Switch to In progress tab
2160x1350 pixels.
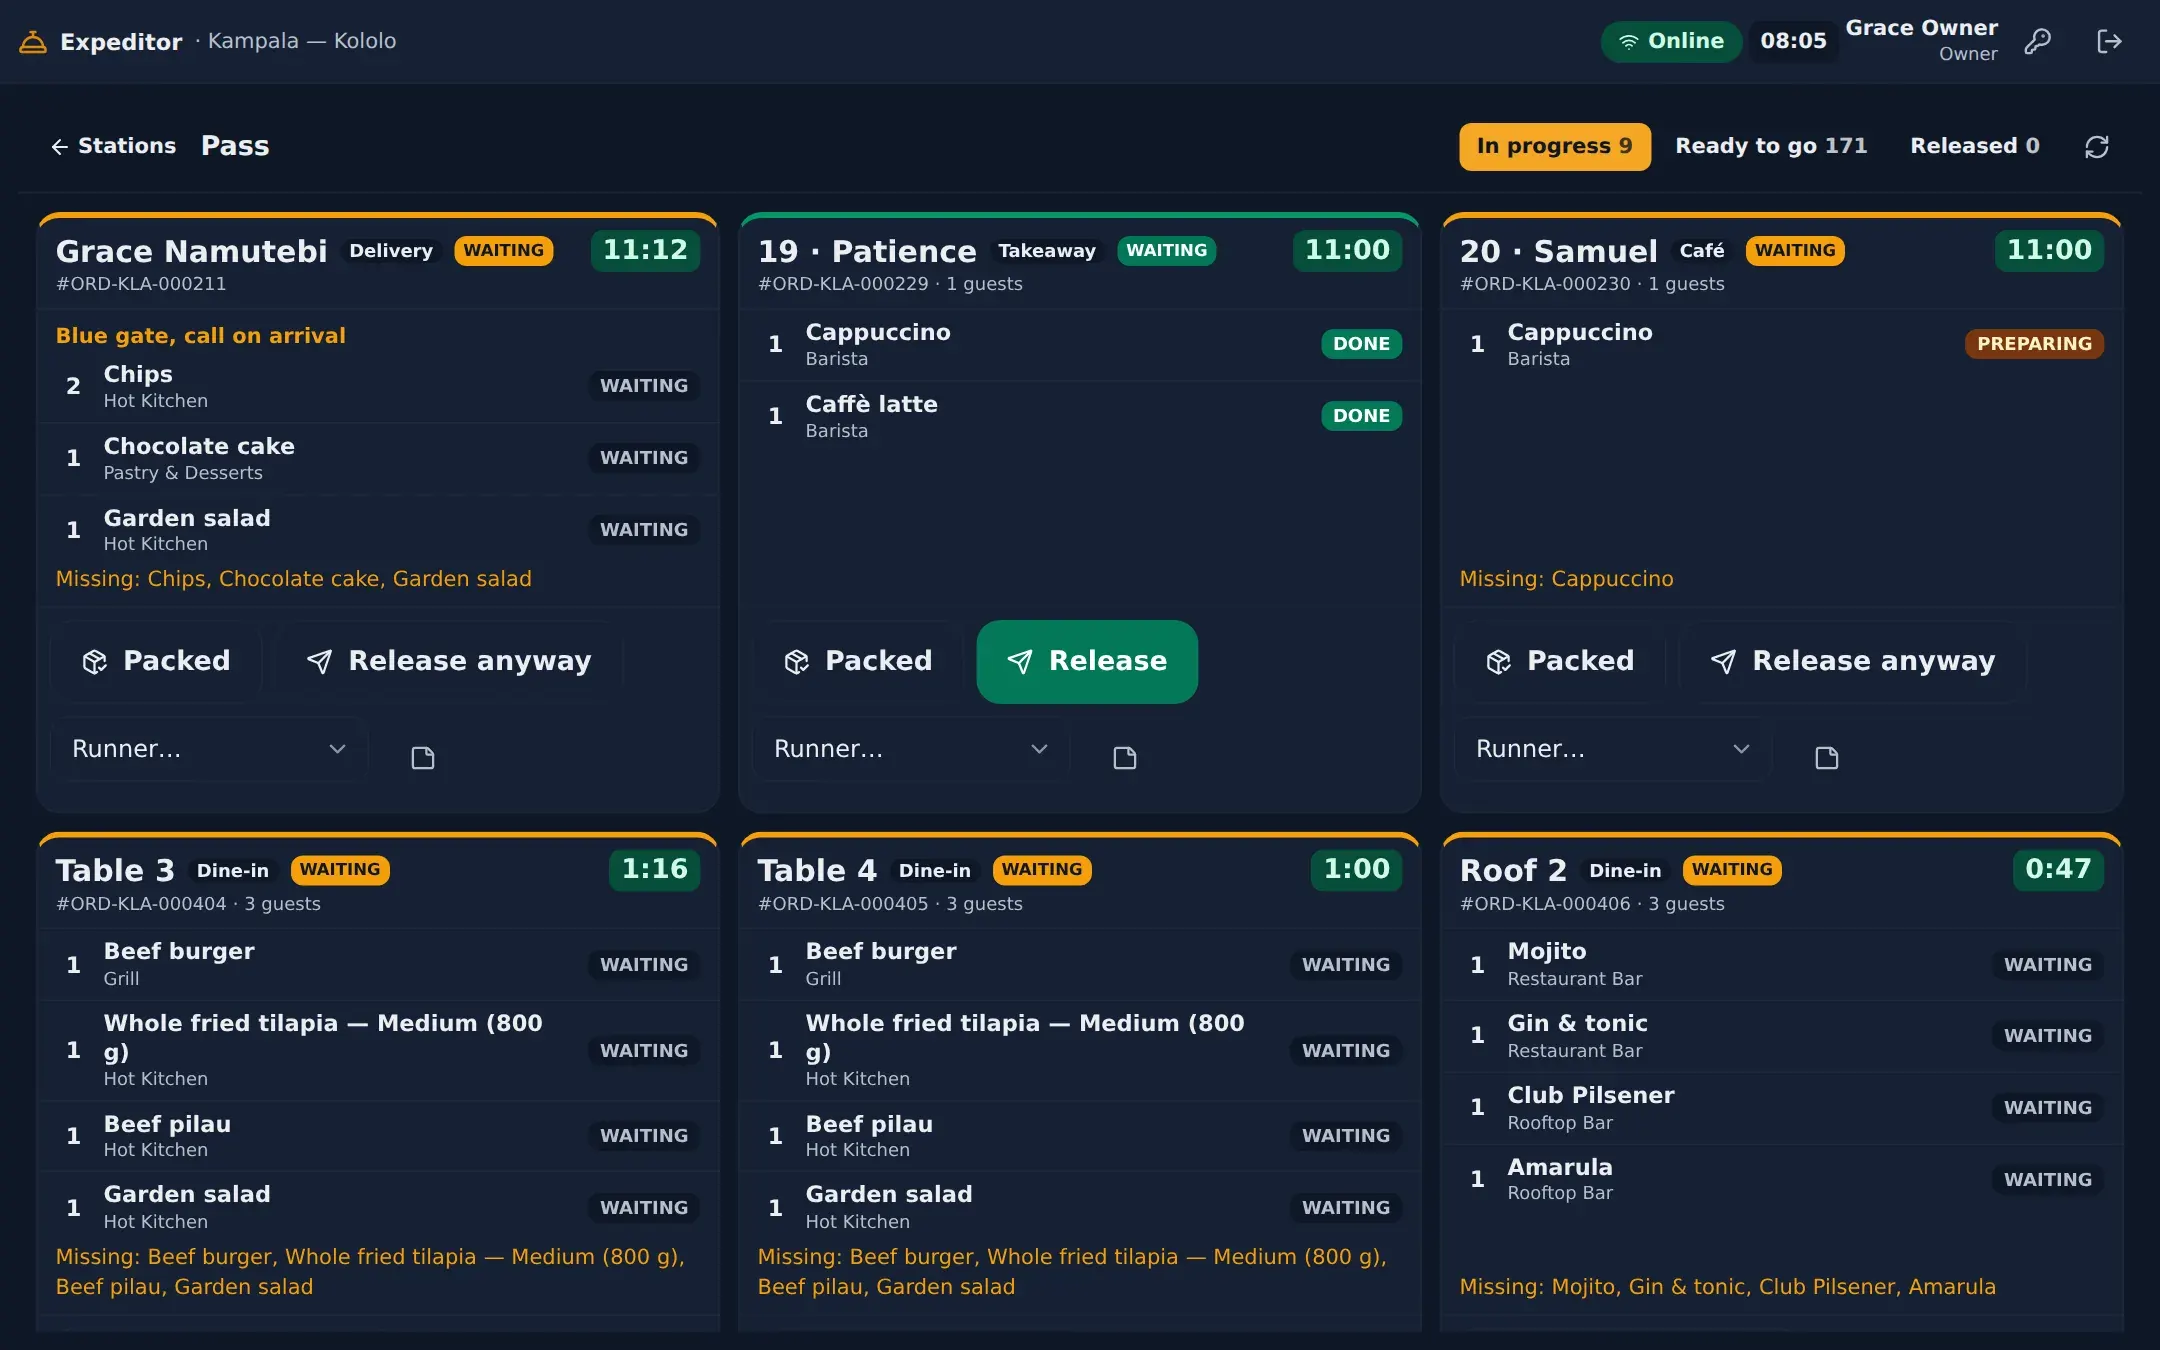1555,146
